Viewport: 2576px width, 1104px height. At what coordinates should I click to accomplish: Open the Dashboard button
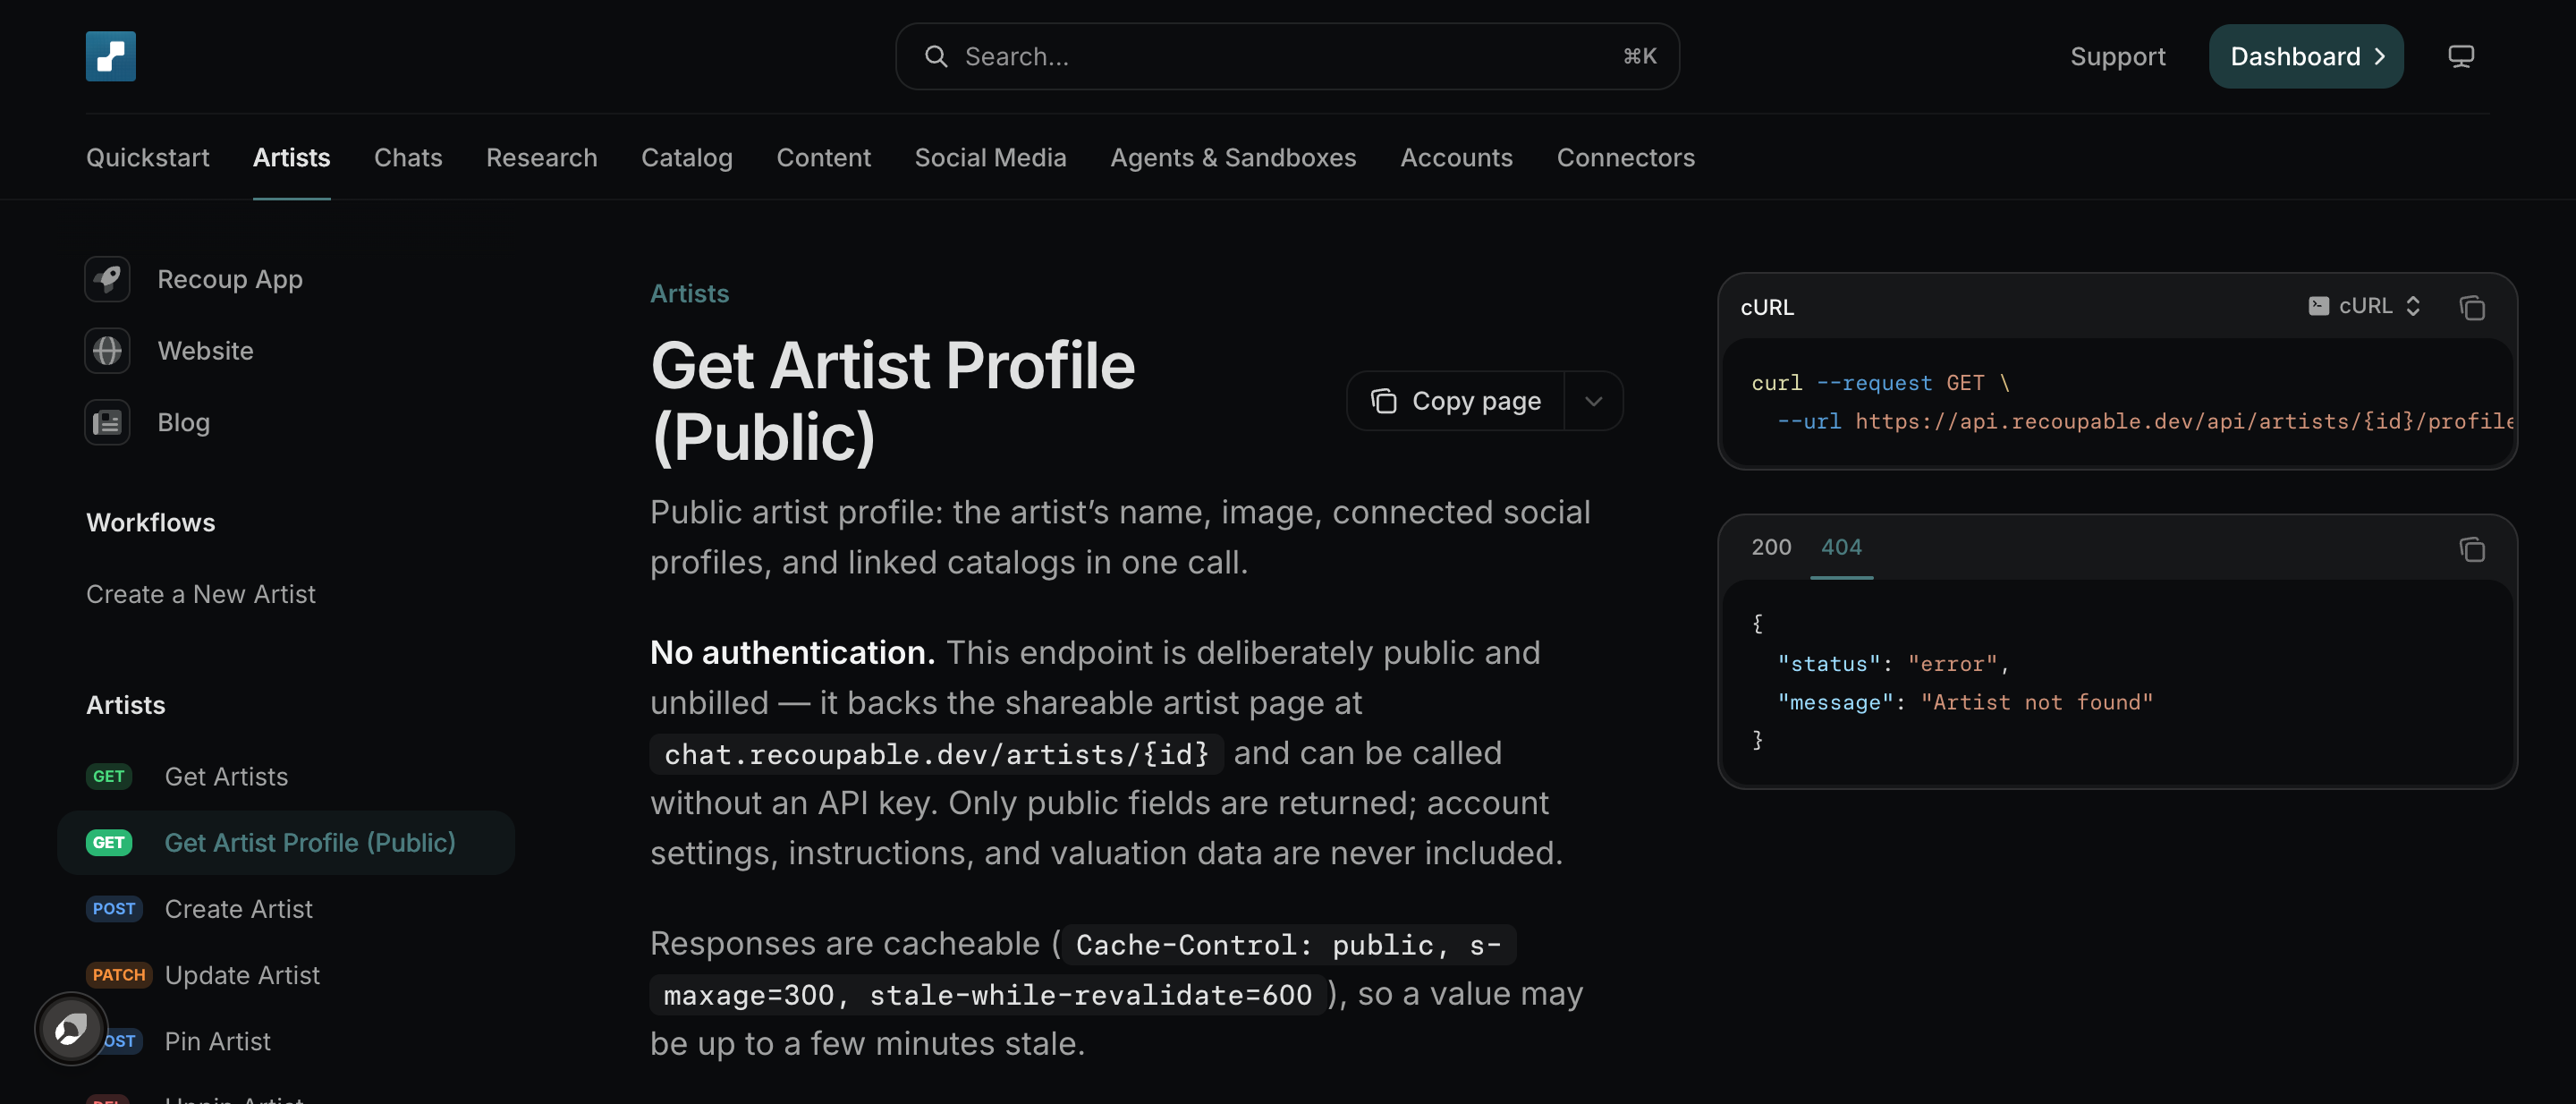2306,56
